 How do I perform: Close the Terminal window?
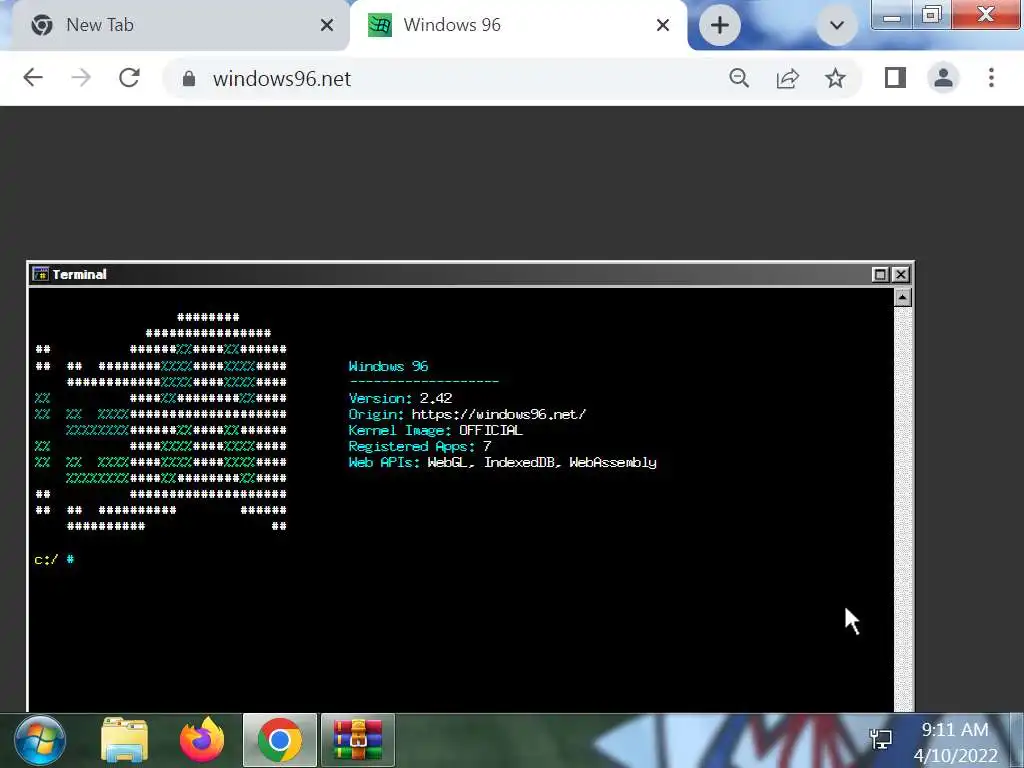click(901, 274)
